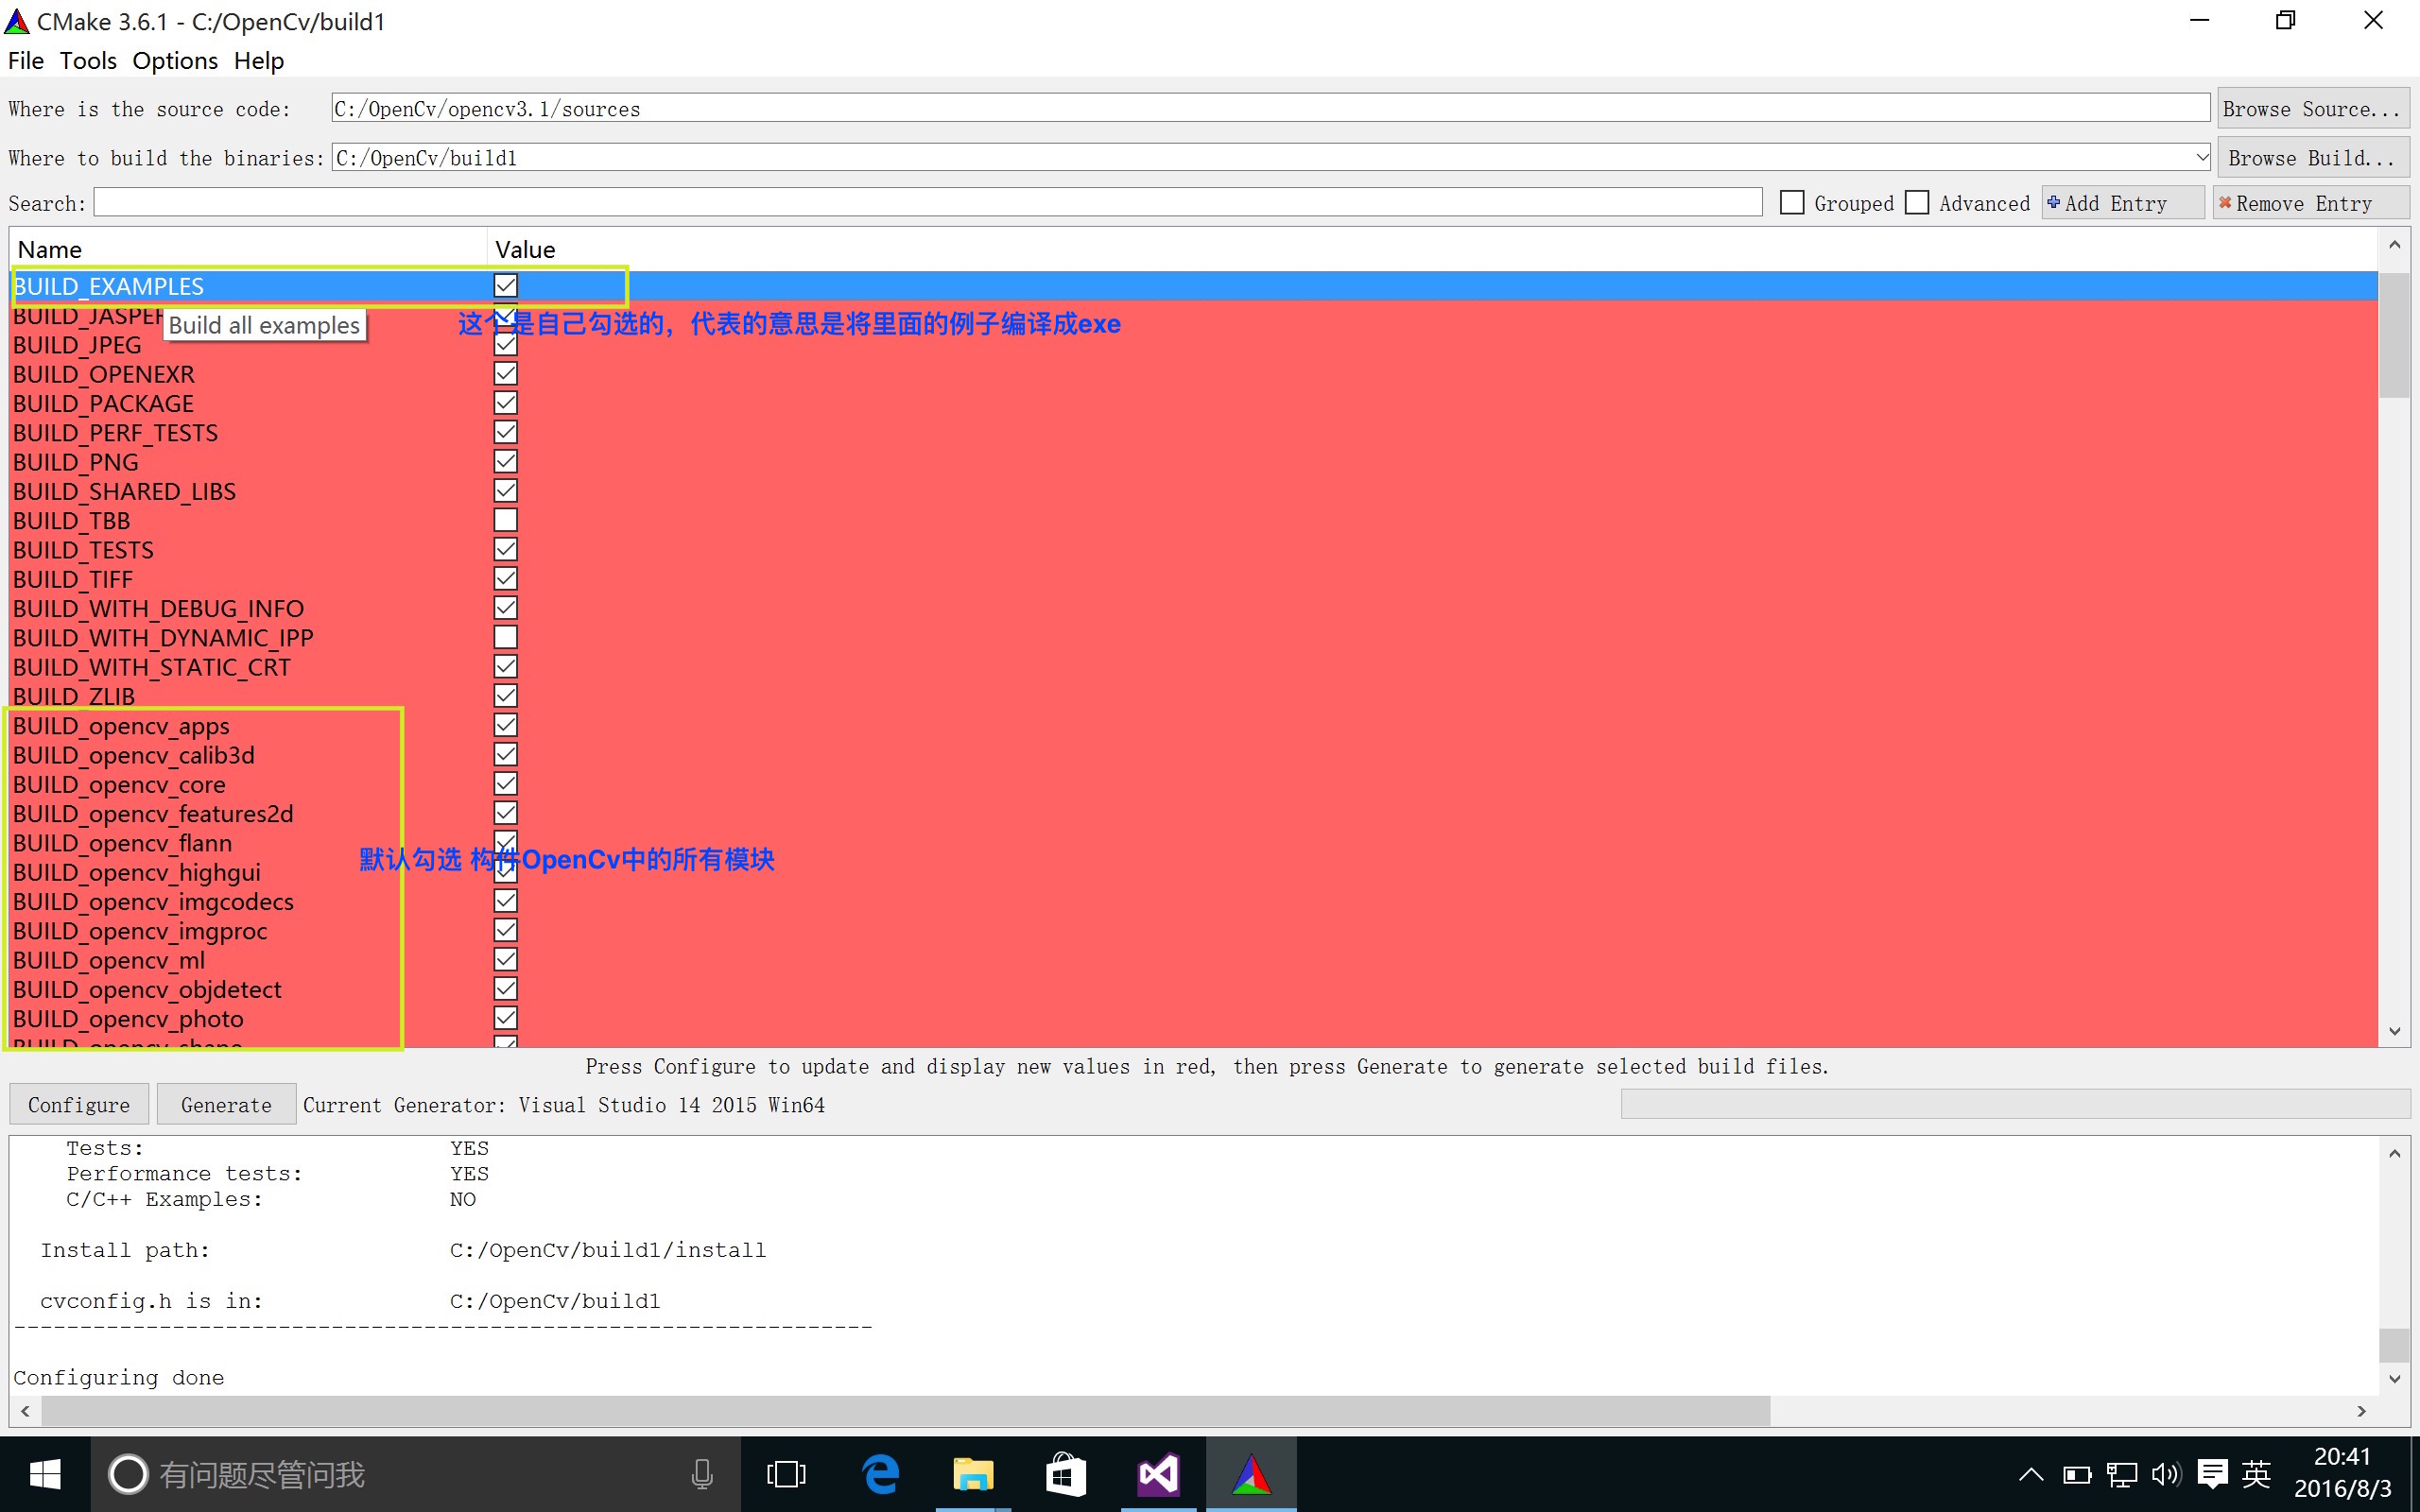2420x1512 pixels.
Task: Select BUILD_opencv_calib3d entry
Action: tap(1194, 755)
